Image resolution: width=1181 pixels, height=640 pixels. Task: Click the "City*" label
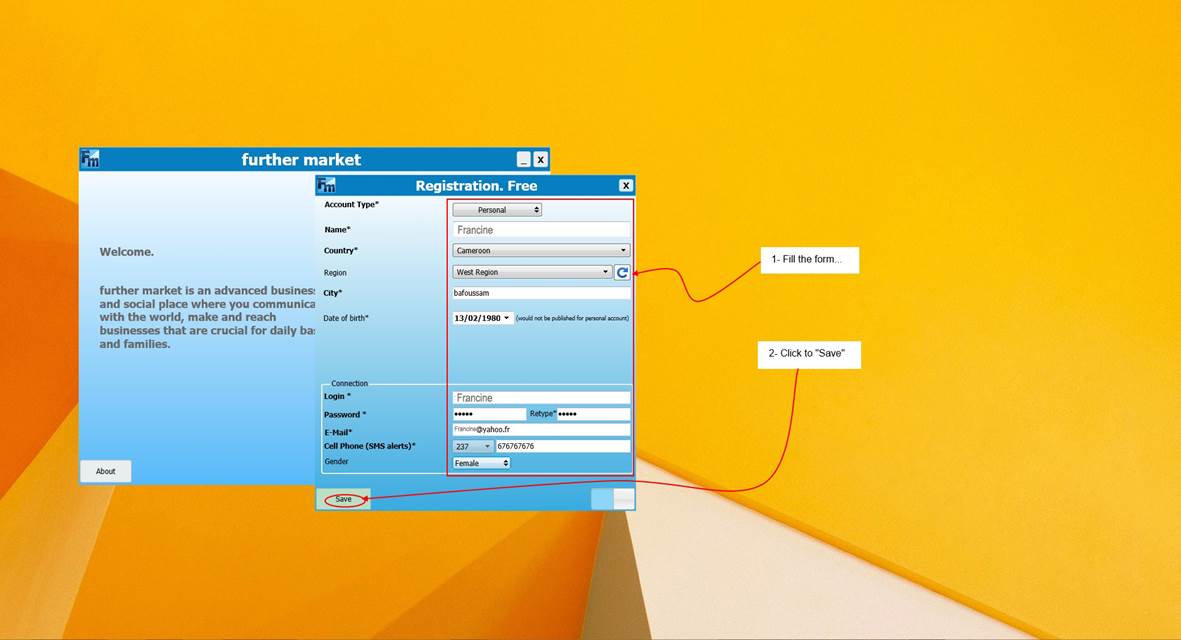coord(333,293)
